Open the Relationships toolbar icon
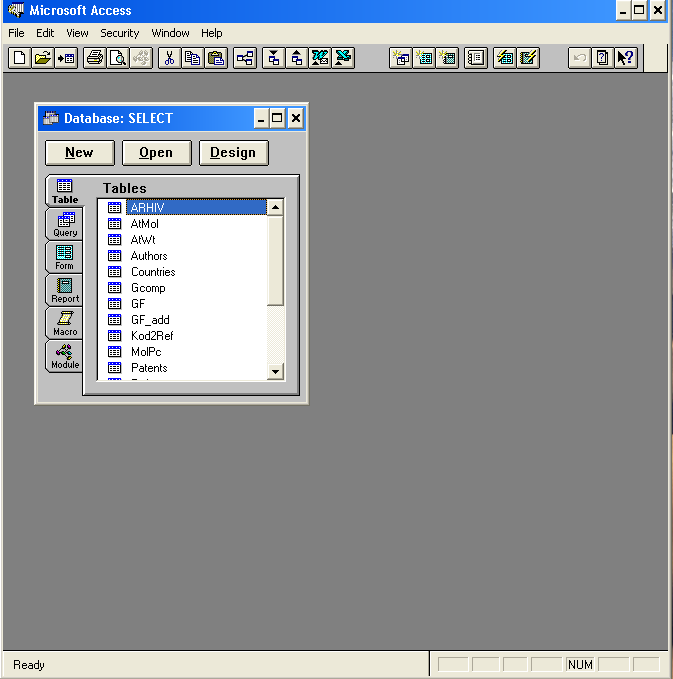Screen dimensions: 673x679 [244, 58]
